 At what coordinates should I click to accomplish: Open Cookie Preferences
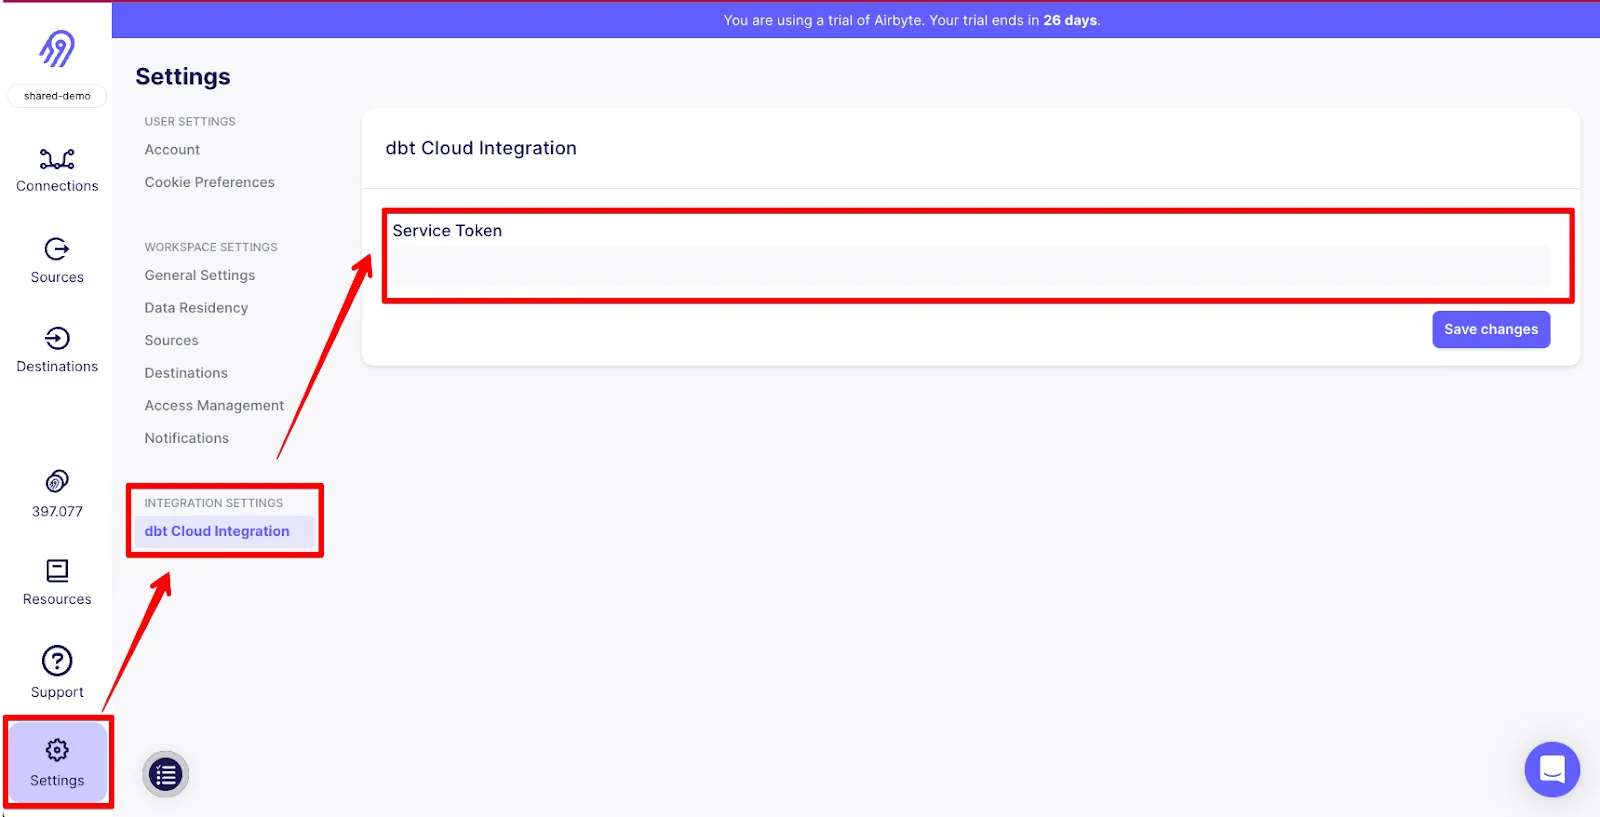point(209,182)
